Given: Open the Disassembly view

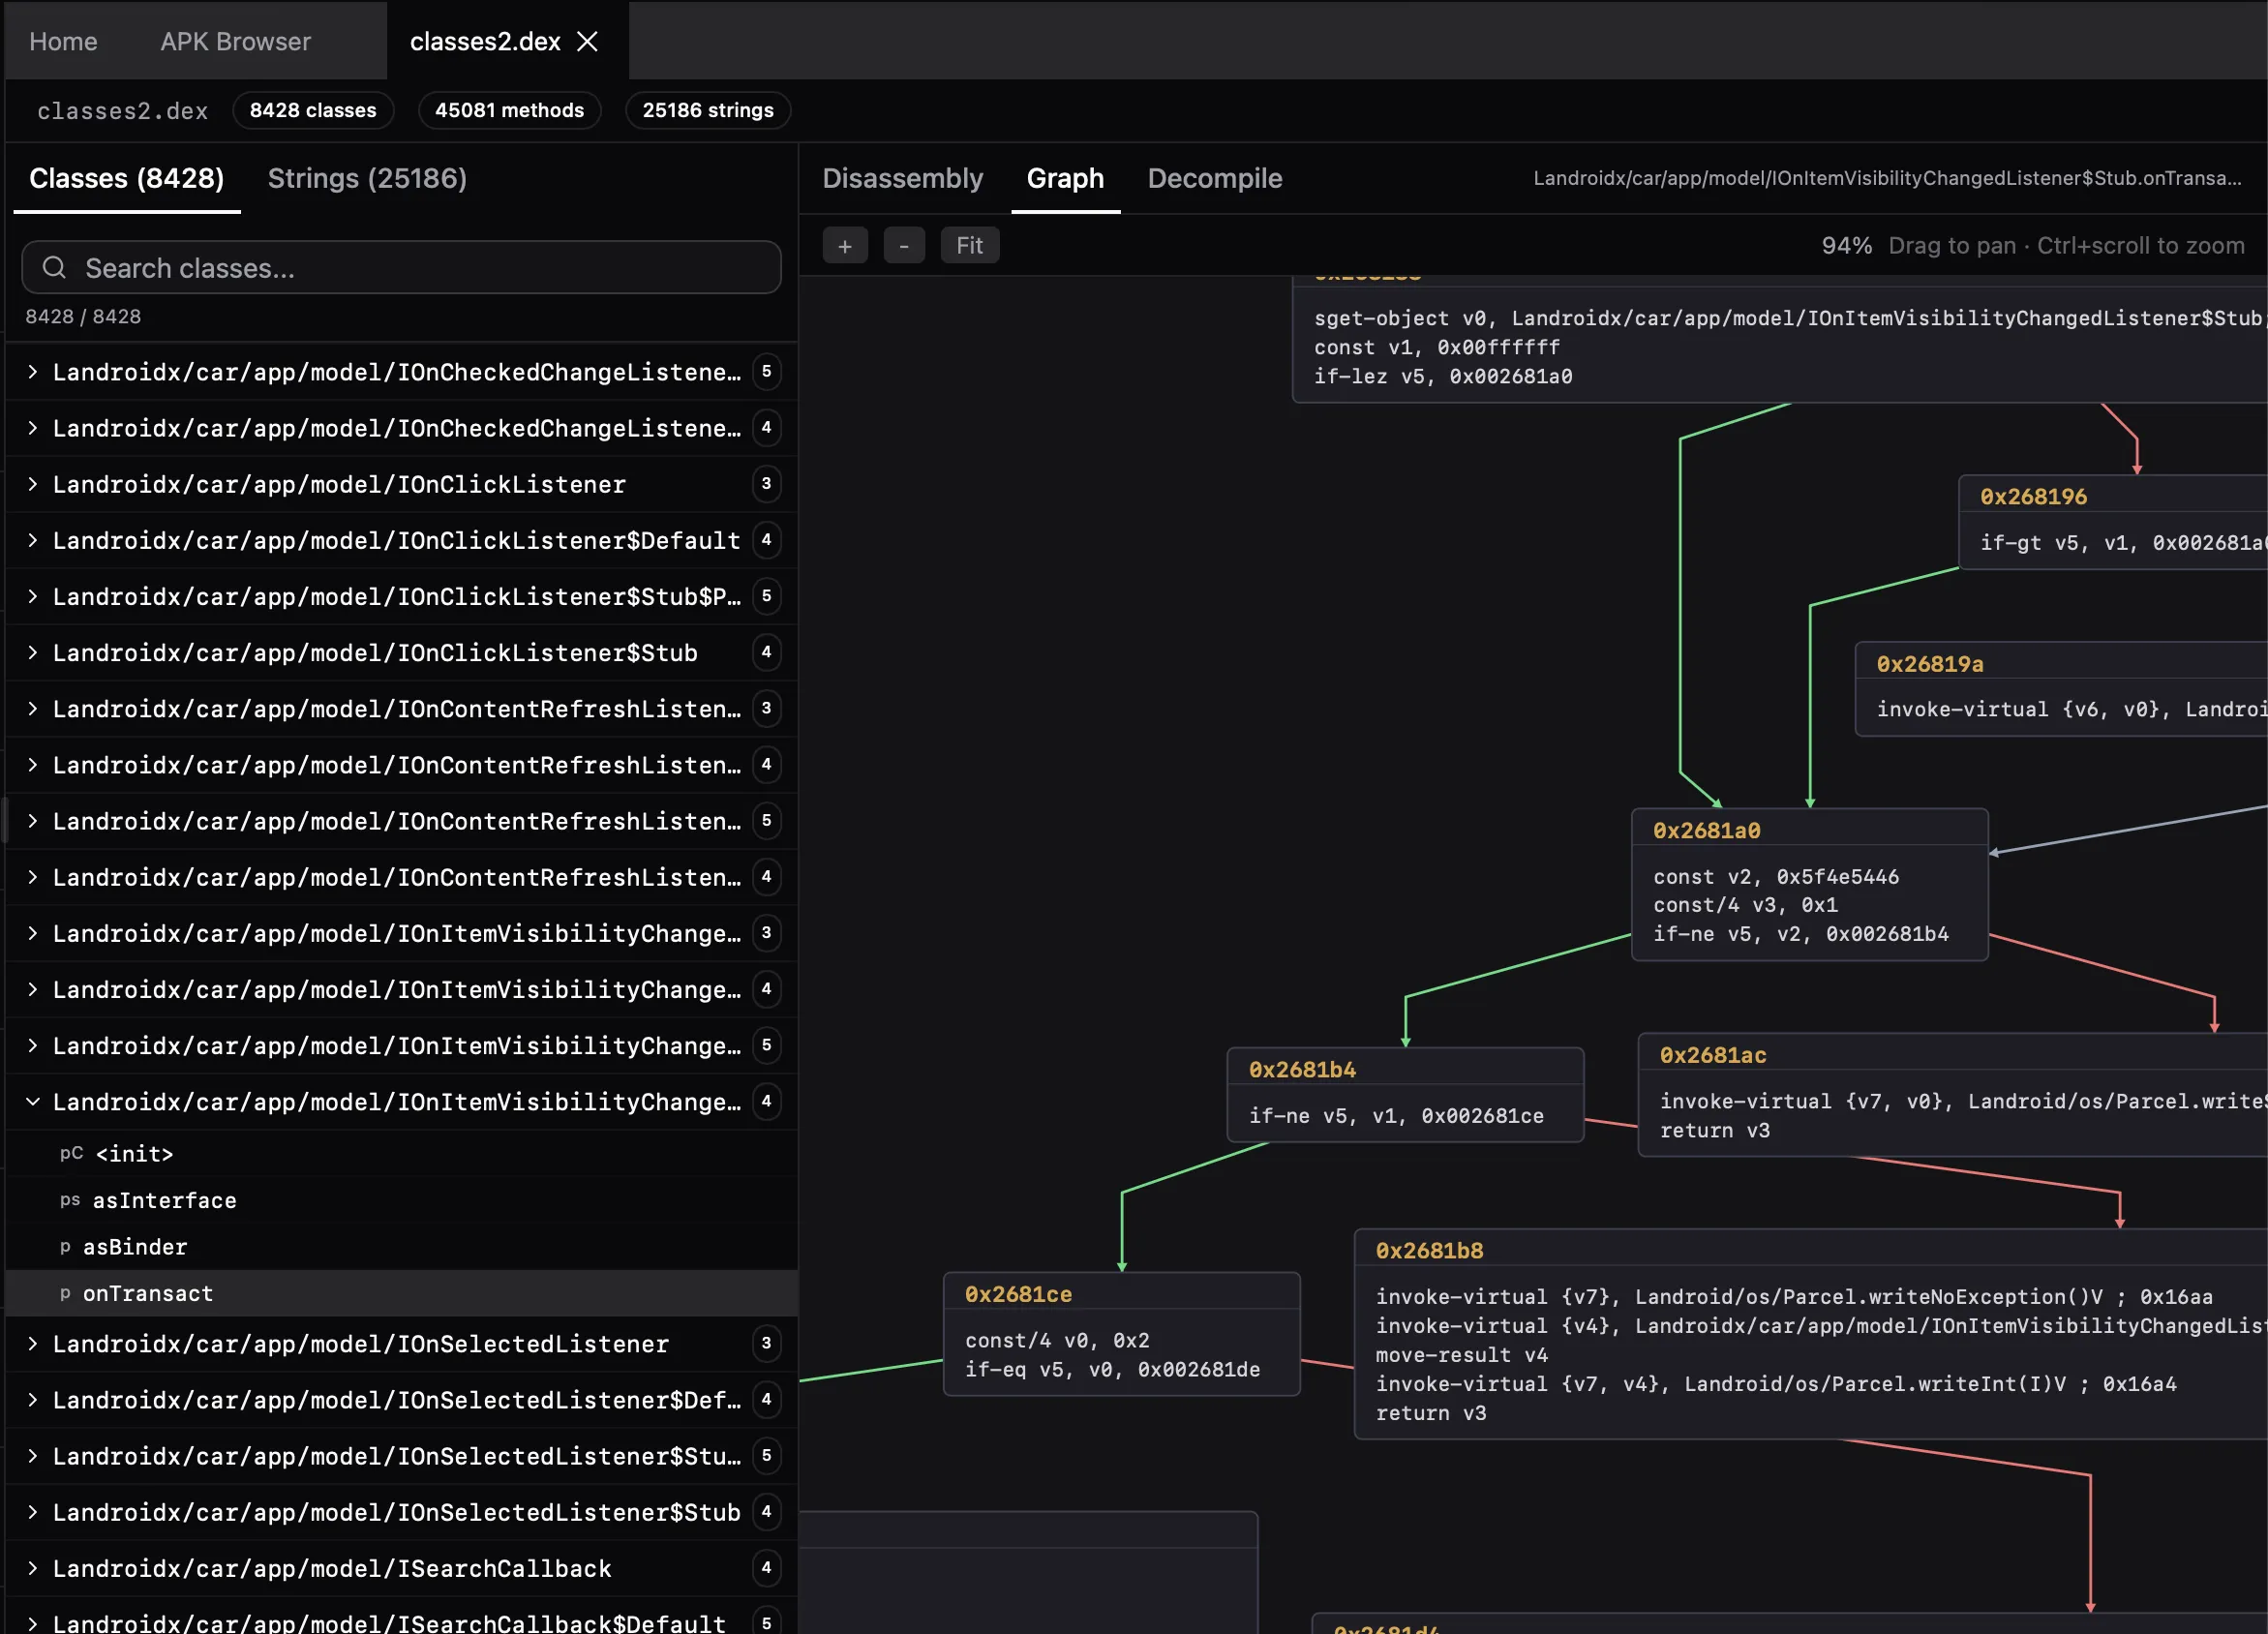Looking at the screenshot, I should point(902,178).
